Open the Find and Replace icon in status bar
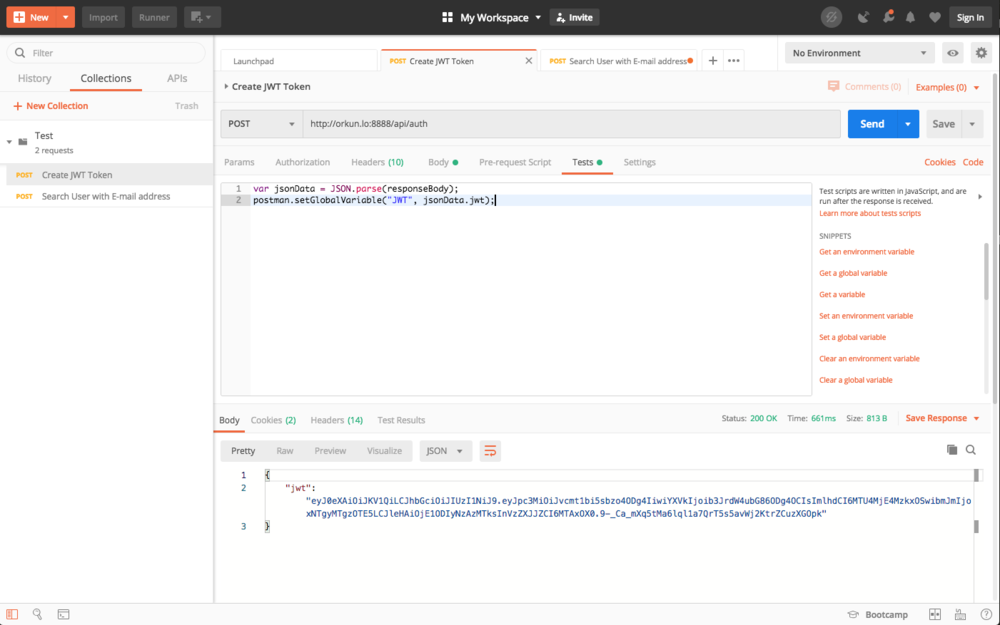The width and height of the screenshot is (1000, 625). click(37, 614)
